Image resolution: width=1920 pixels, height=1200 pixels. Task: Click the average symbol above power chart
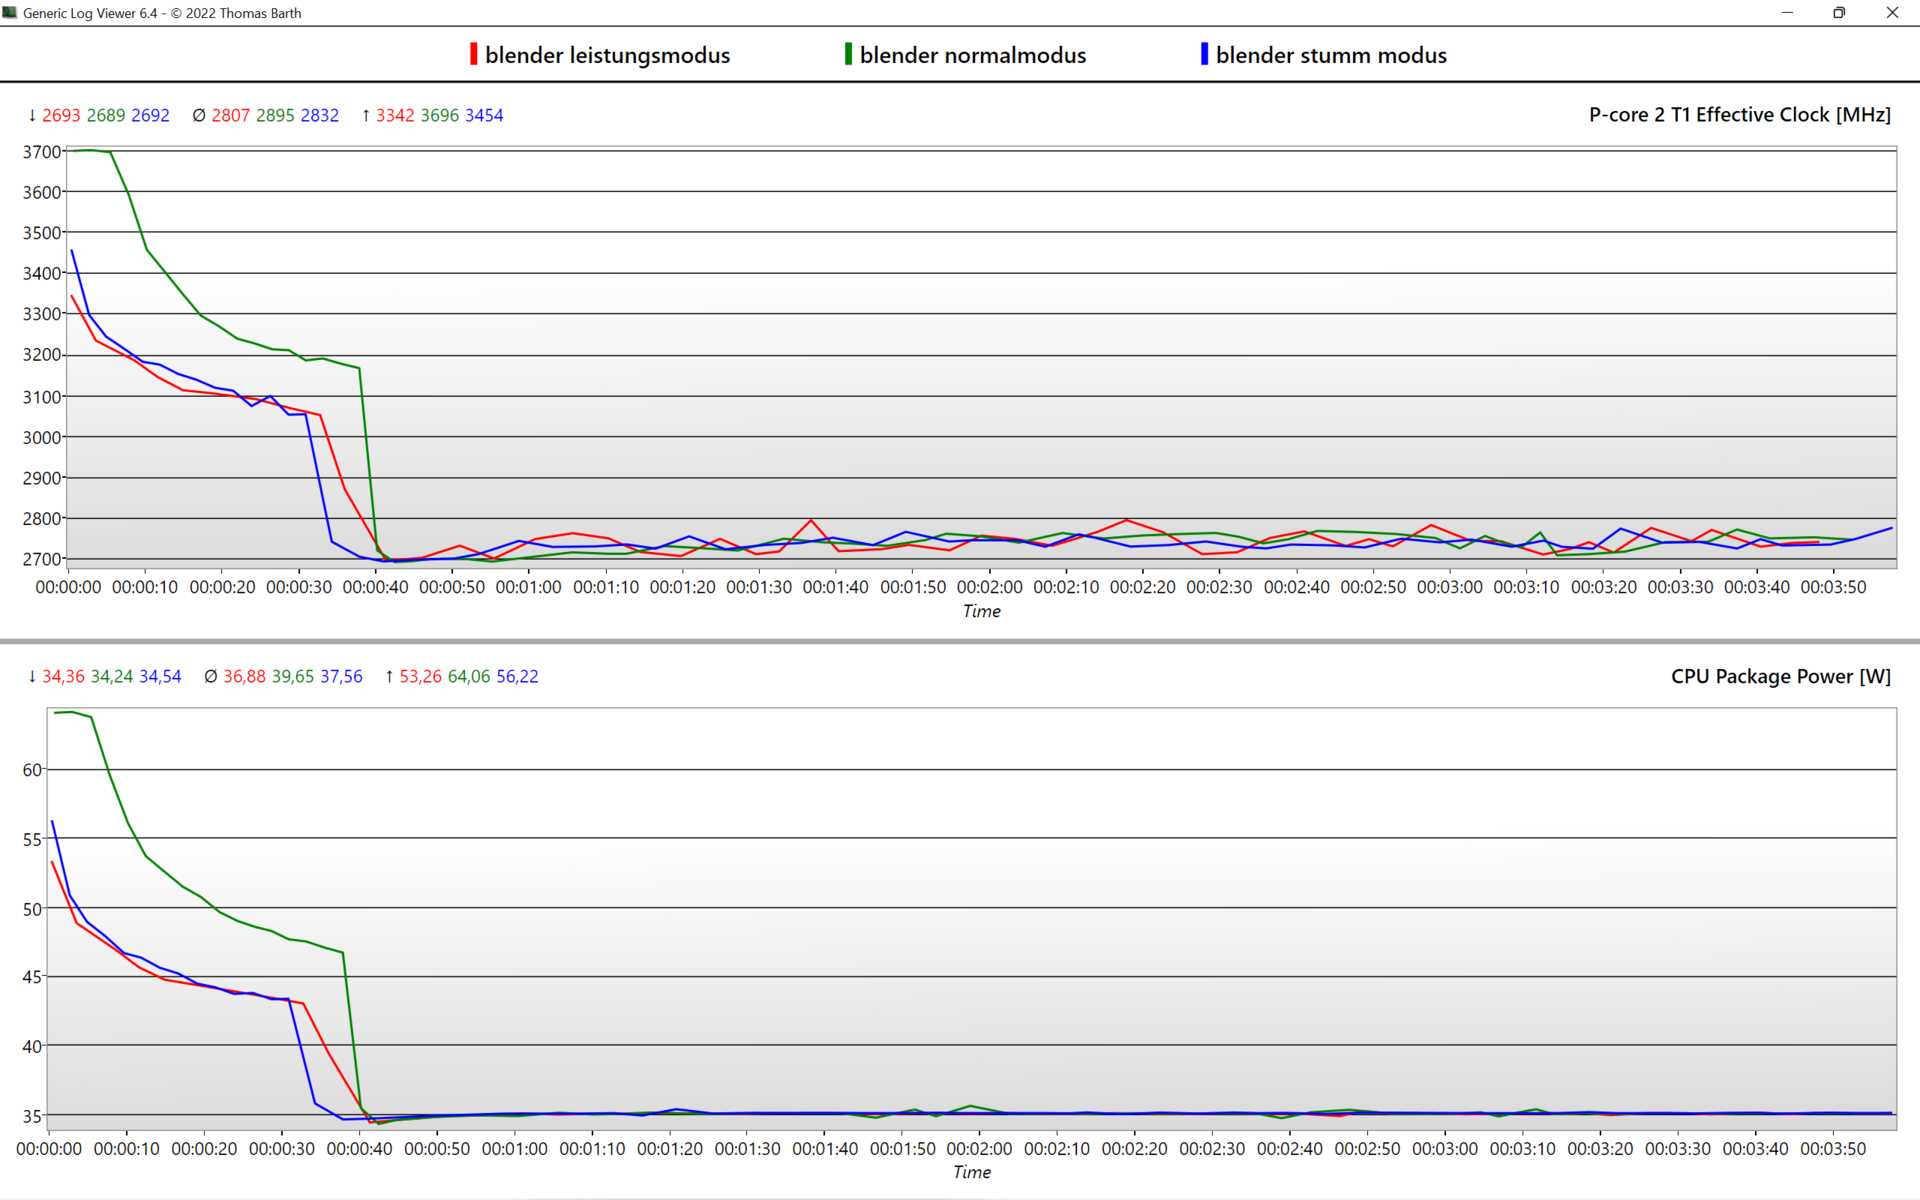210,677
